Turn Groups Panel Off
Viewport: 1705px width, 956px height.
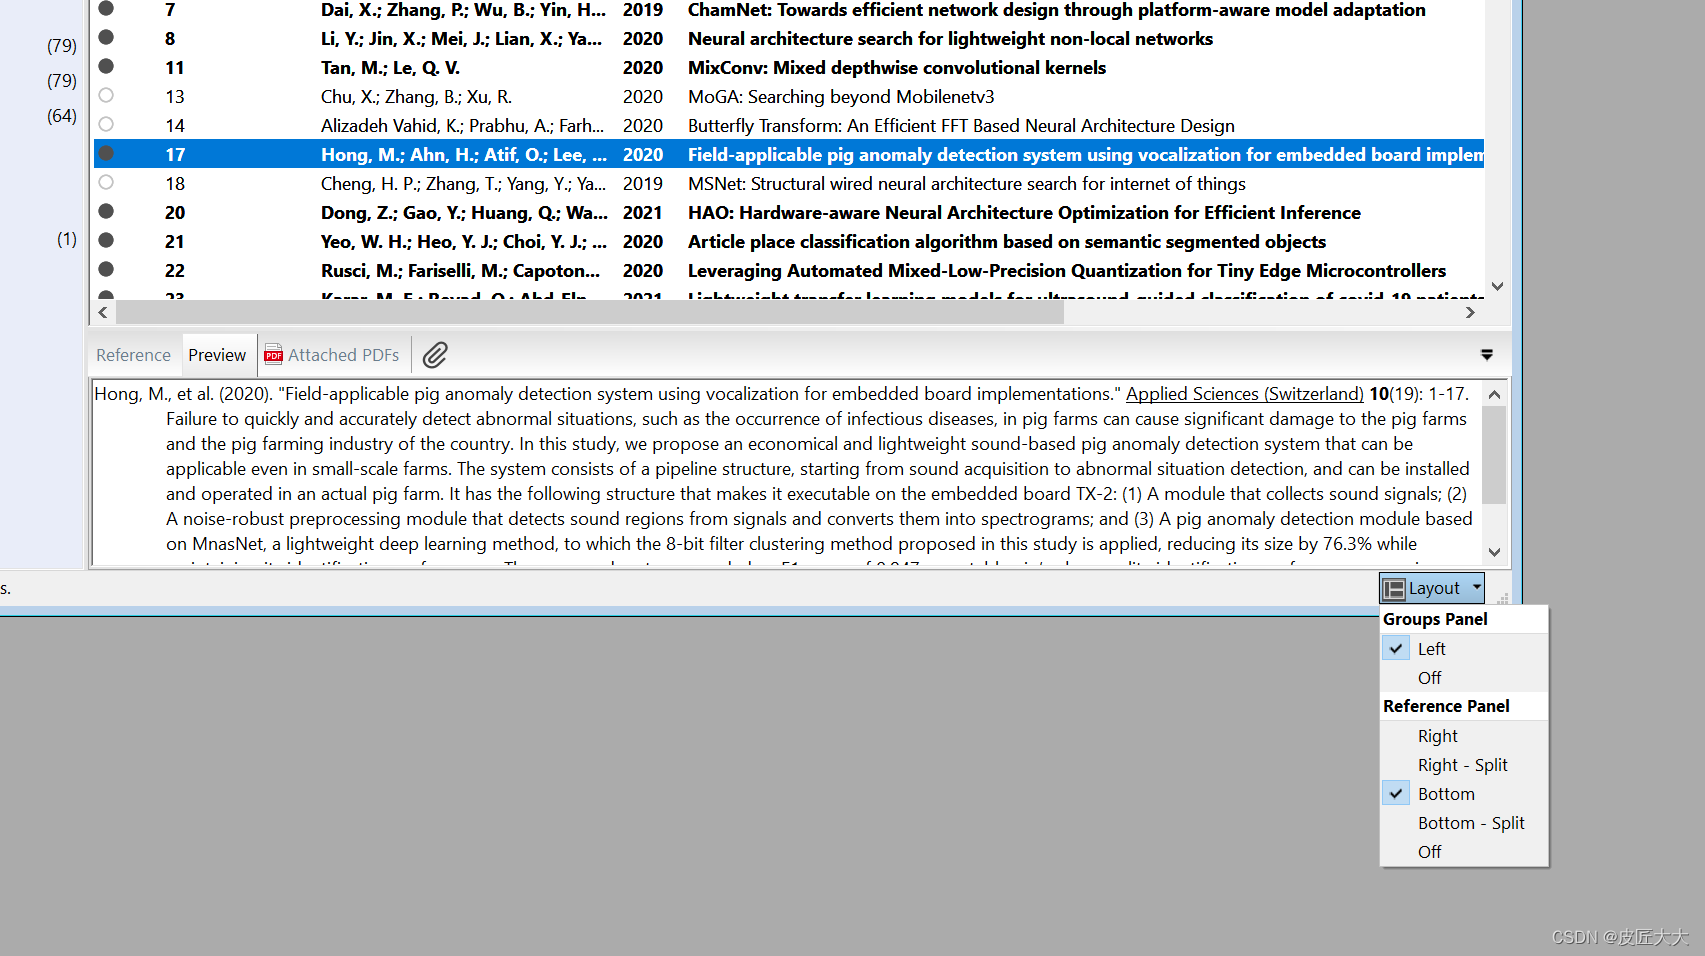[x=1464, y=678]
